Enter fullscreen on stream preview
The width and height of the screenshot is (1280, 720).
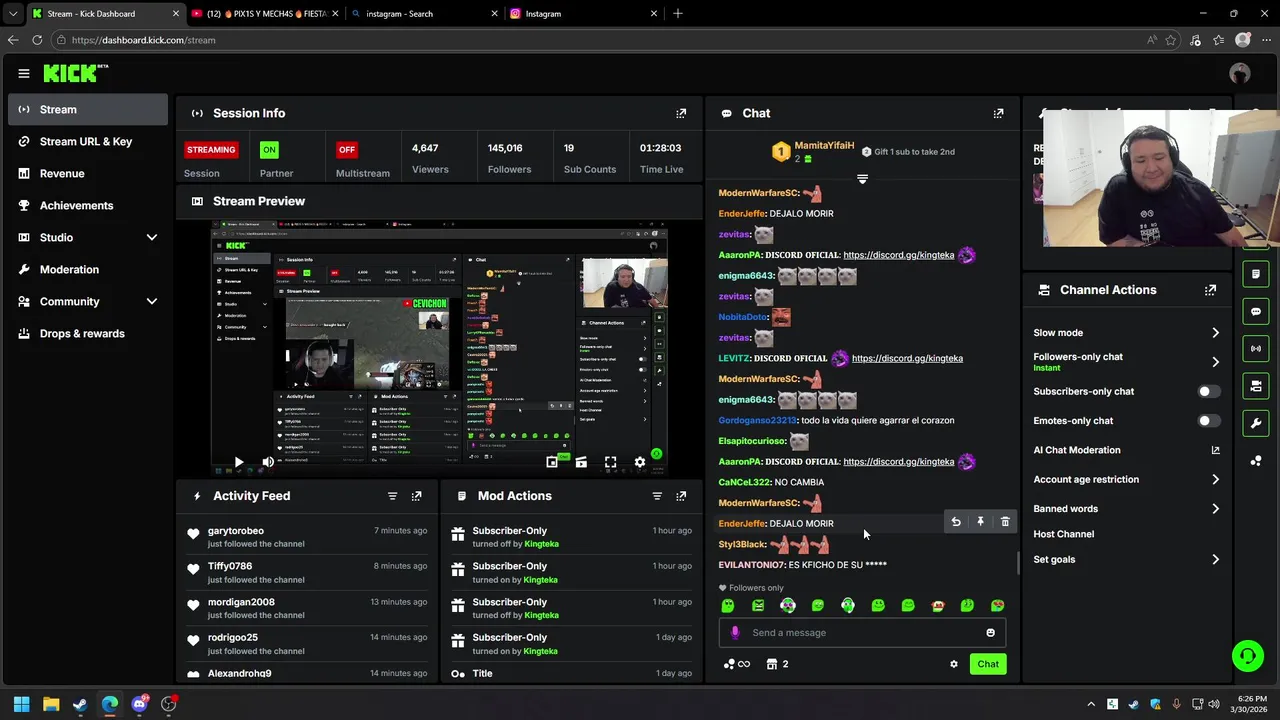(x=610, y=462)
